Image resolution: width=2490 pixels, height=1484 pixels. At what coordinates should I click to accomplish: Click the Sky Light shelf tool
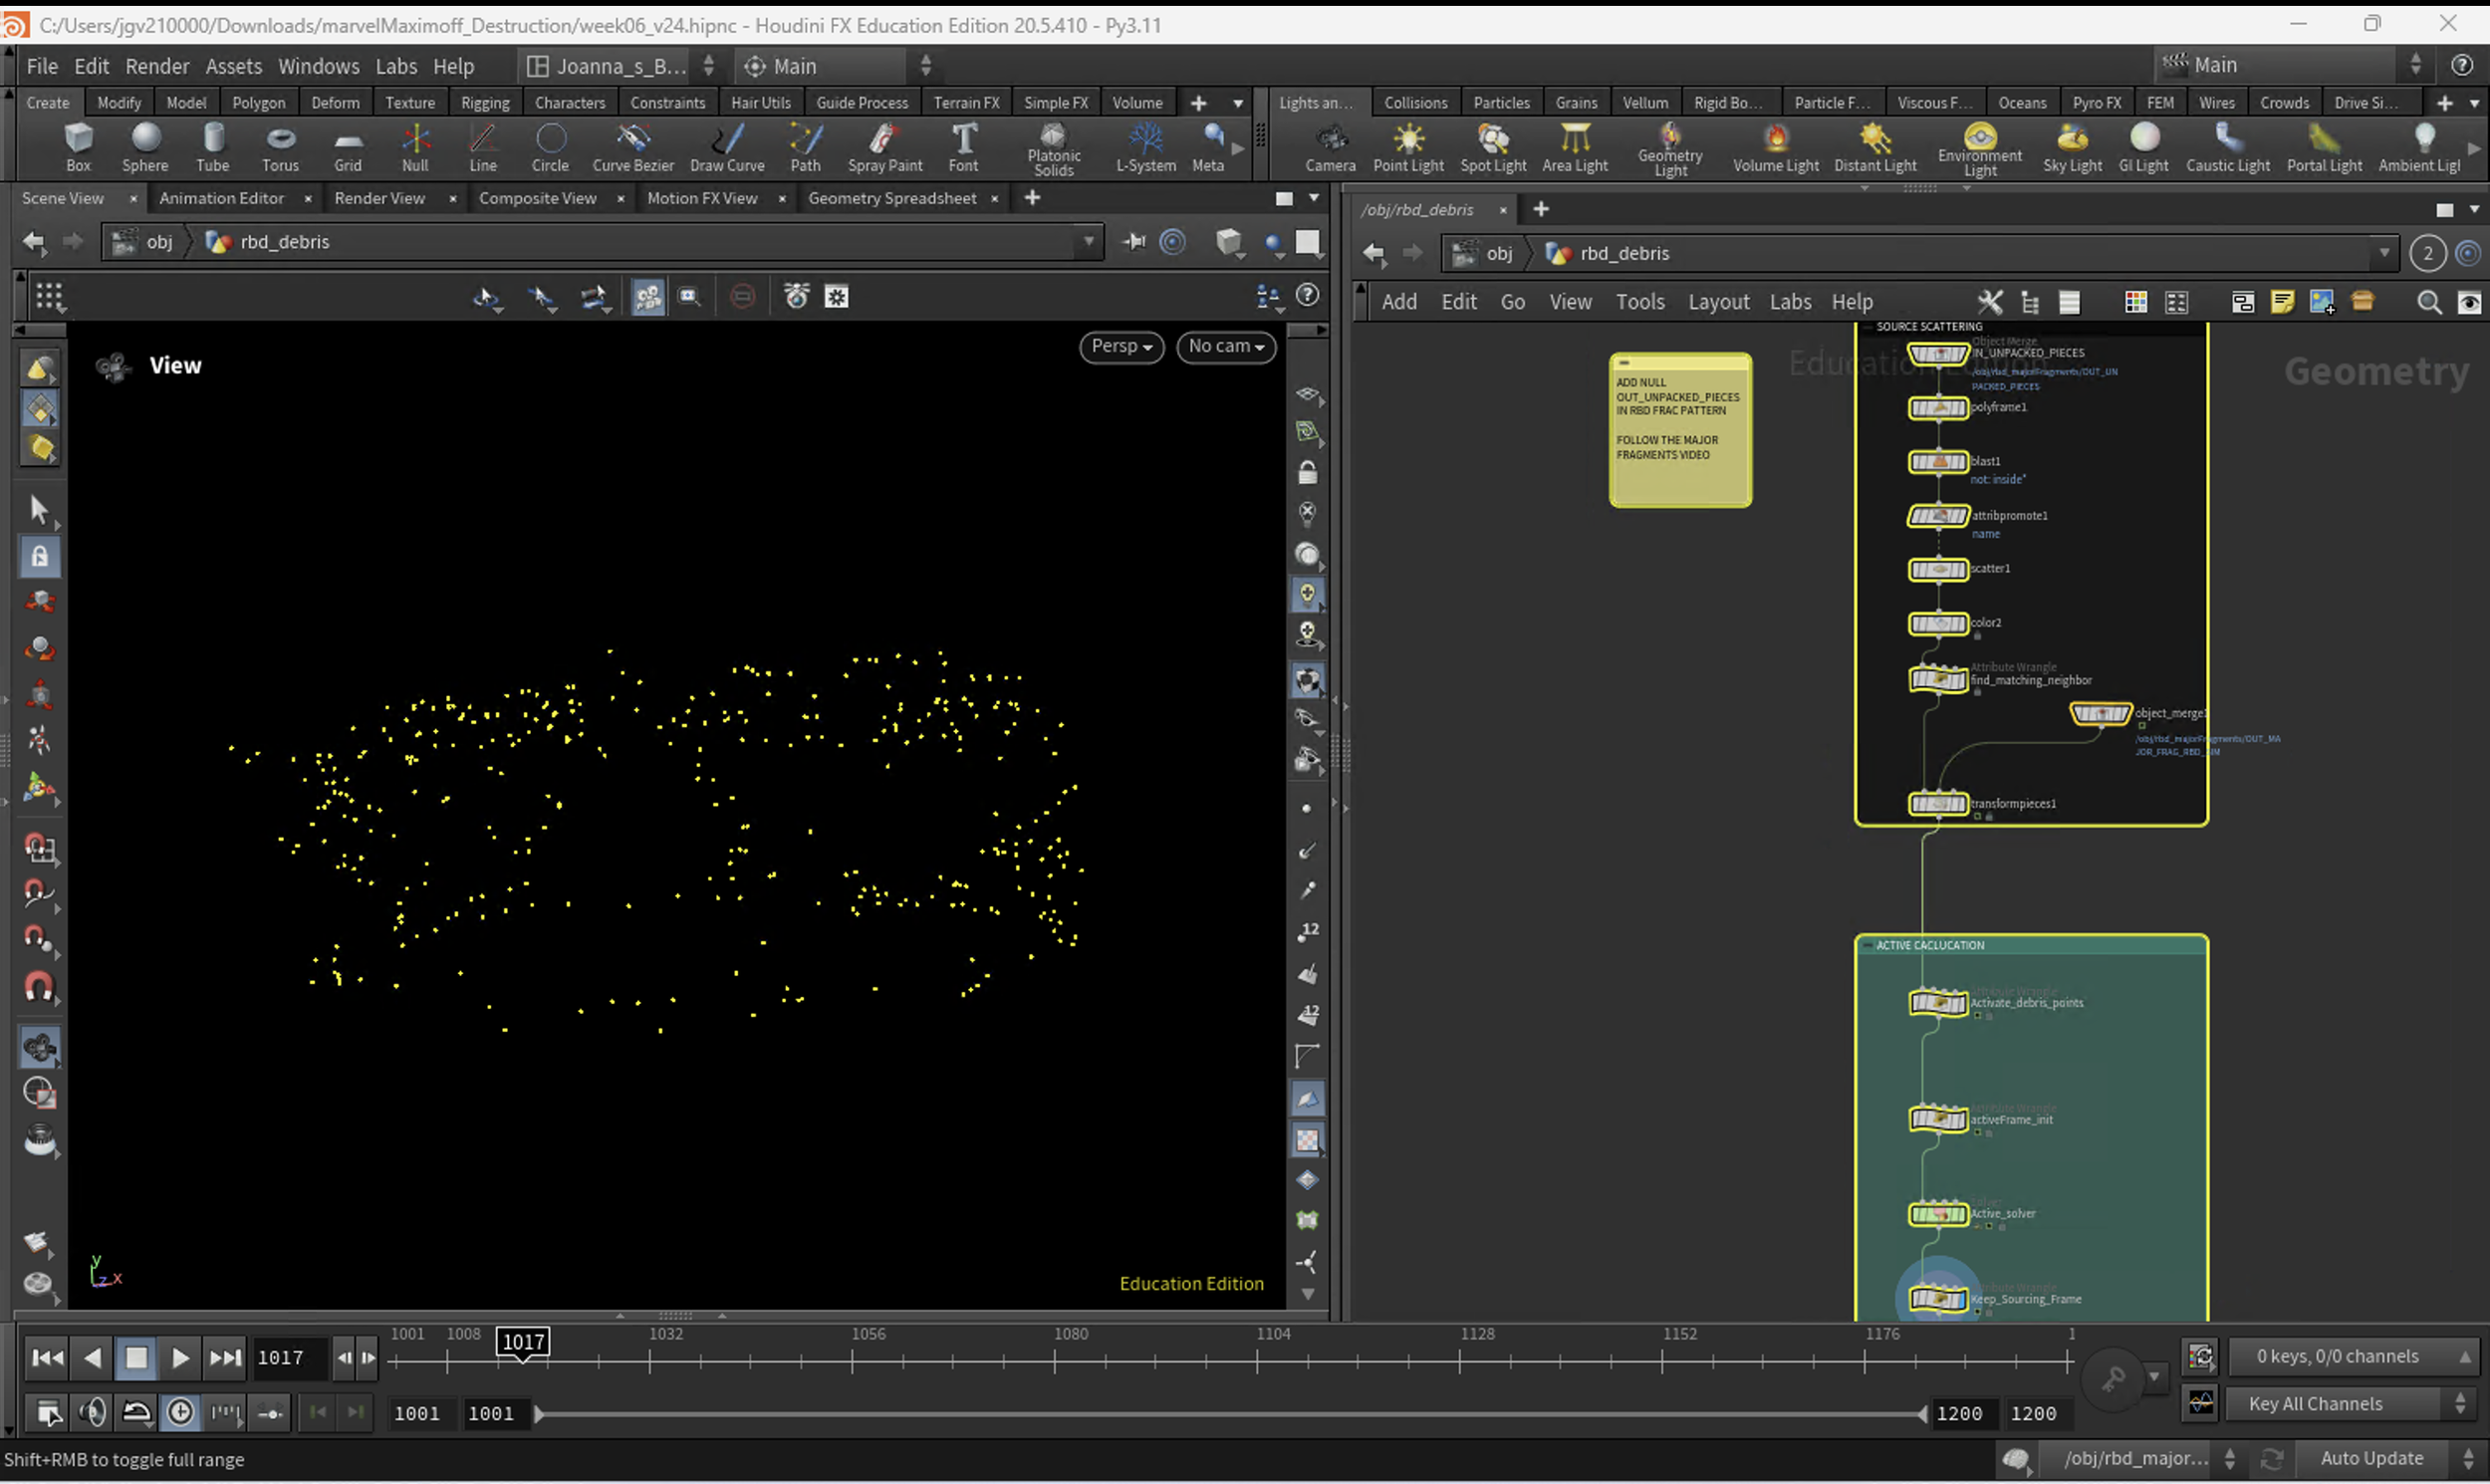point(2072,146)
